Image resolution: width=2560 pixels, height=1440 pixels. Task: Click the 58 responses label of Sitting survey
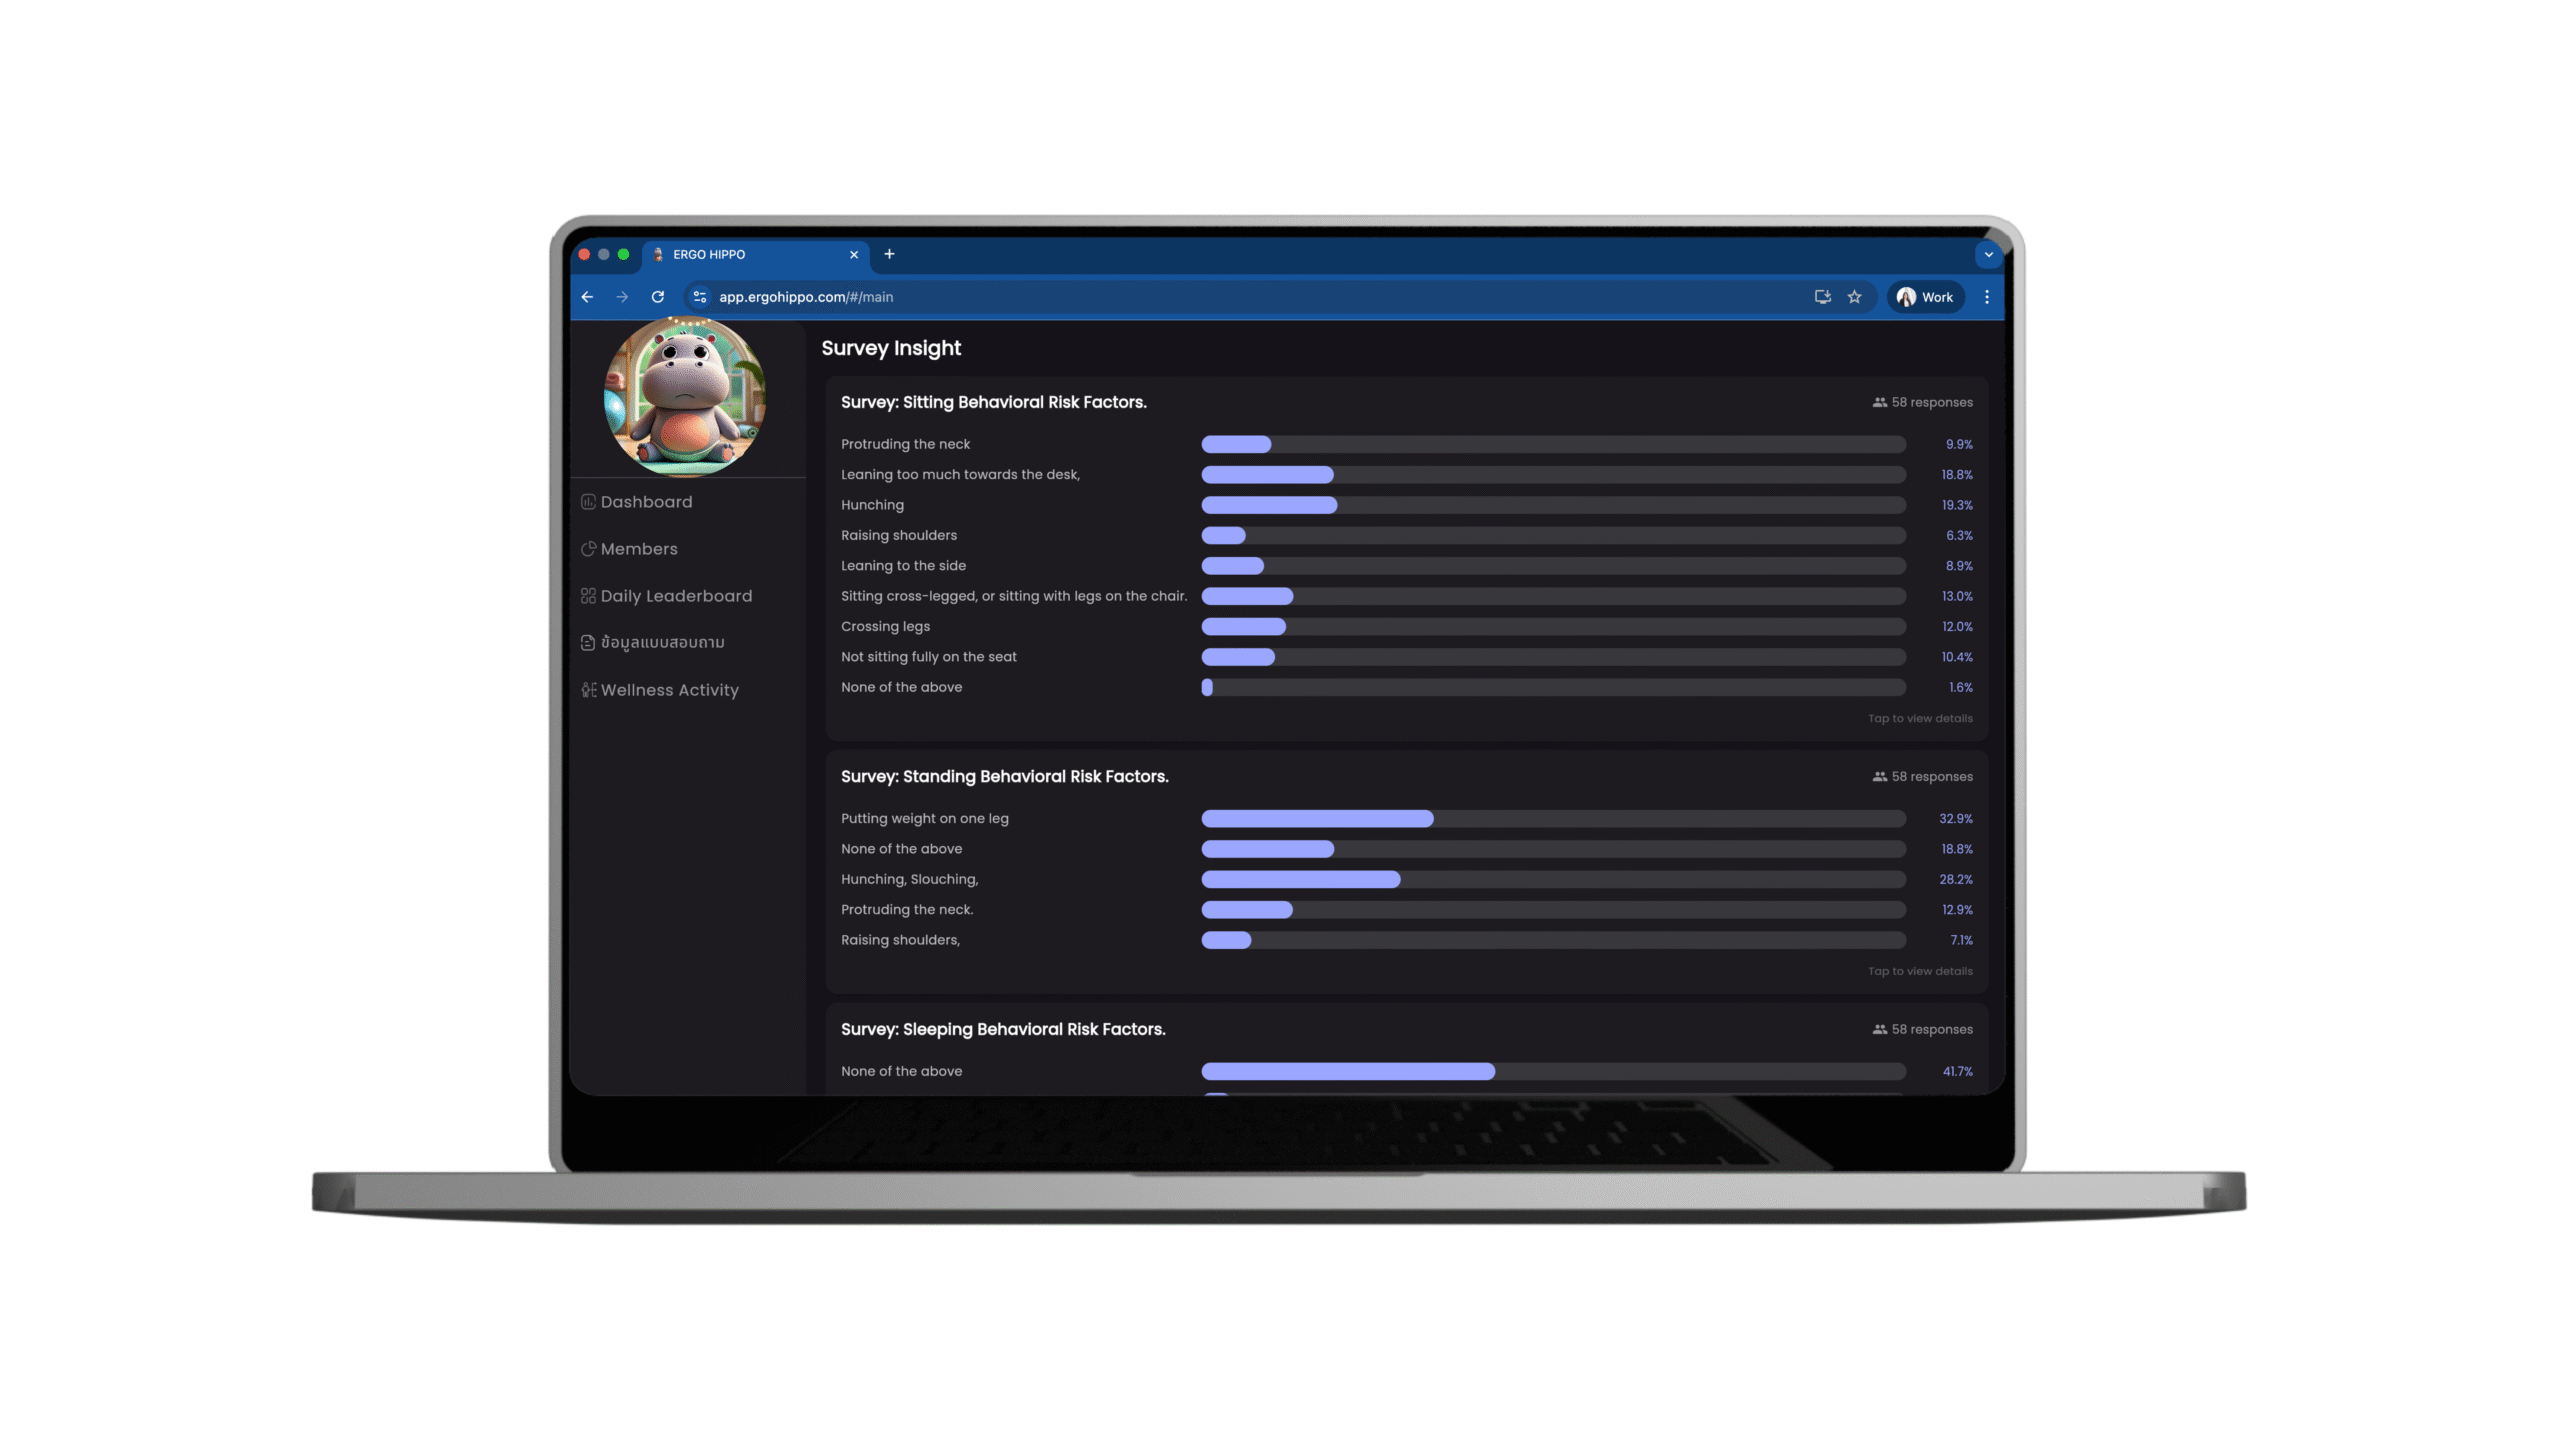tap(1922, 402)
